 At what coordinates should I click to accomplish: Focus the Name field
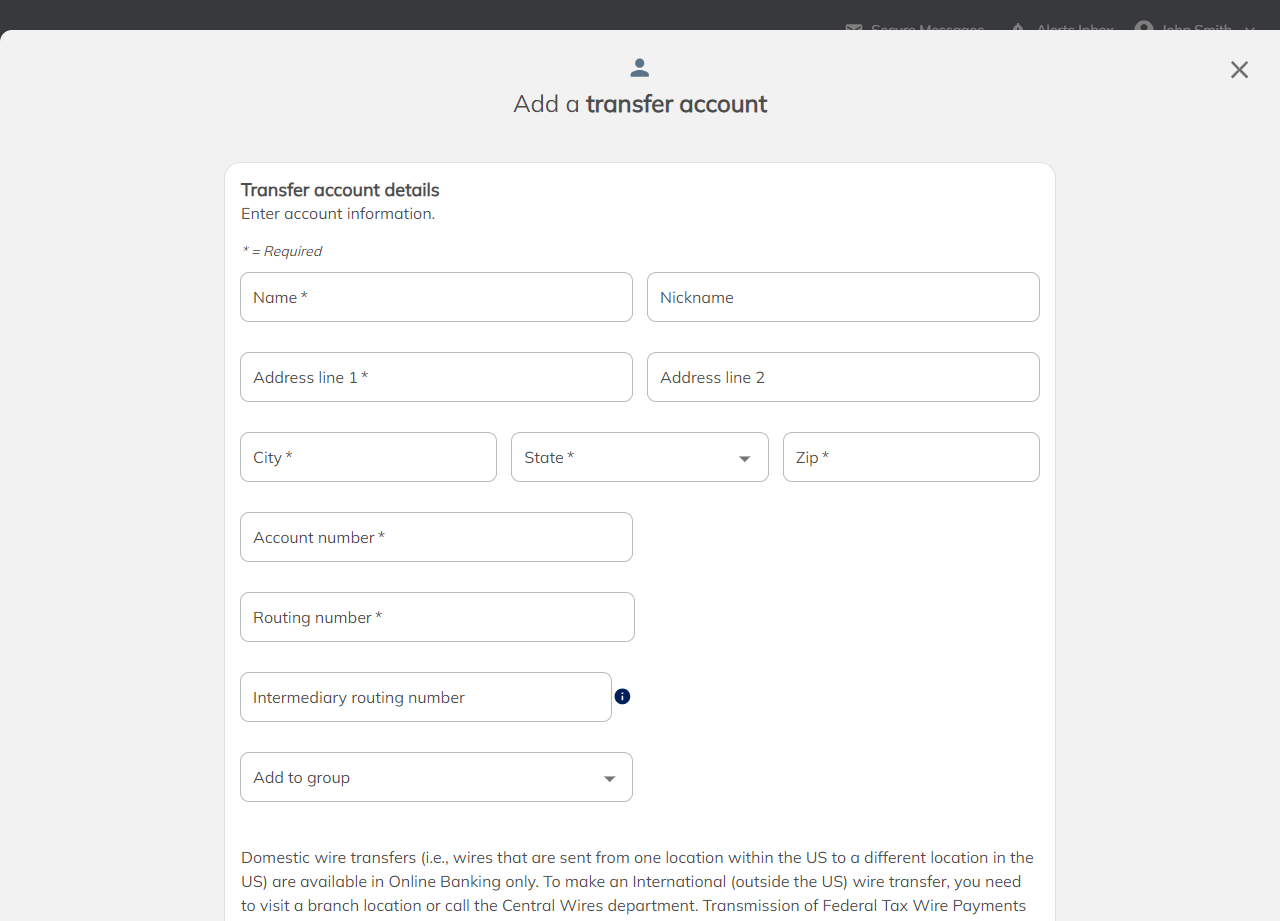click(436, 297)
